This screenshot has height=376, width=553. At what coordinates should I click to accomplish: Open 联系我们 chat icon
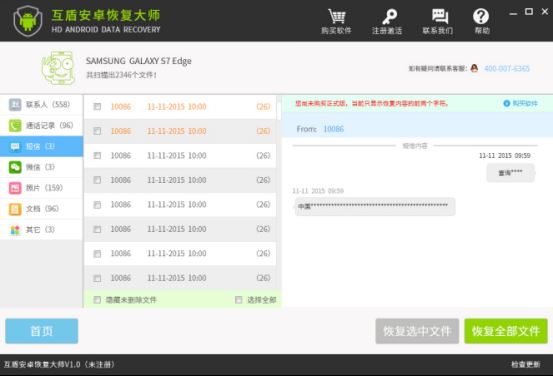click(x=439, y=16)
